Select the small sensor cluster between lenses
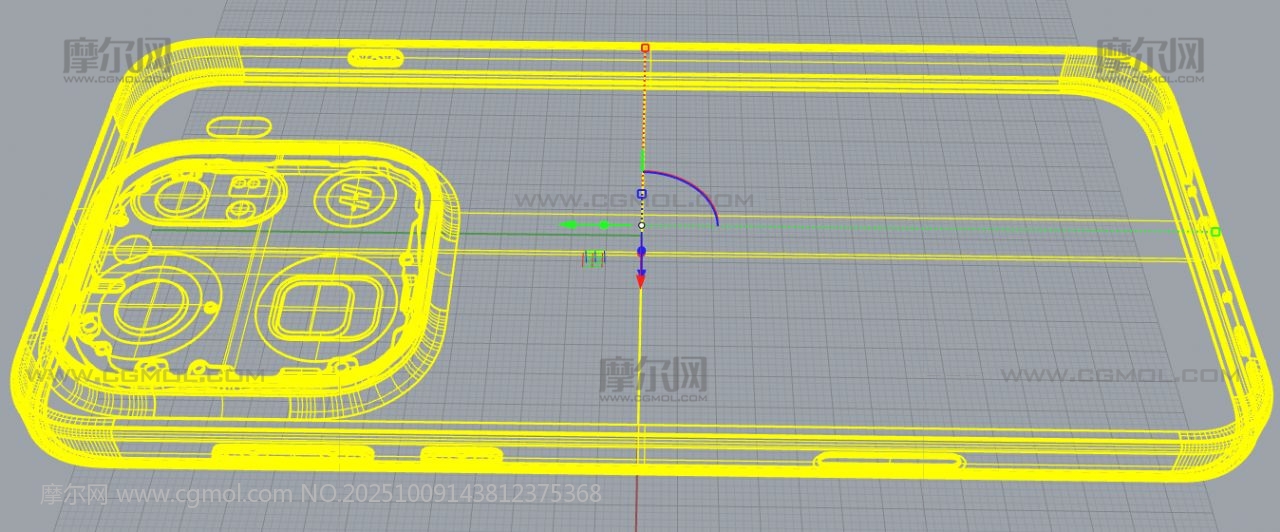The image size is (1280, 532). coord(243,196)
